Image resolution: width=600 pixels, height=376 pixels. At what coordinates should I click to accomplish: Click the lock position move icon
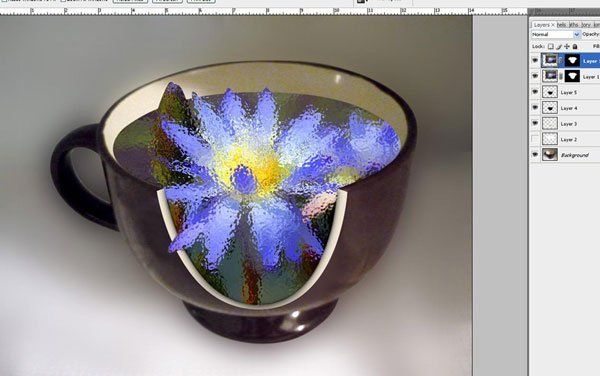(567, 46)
